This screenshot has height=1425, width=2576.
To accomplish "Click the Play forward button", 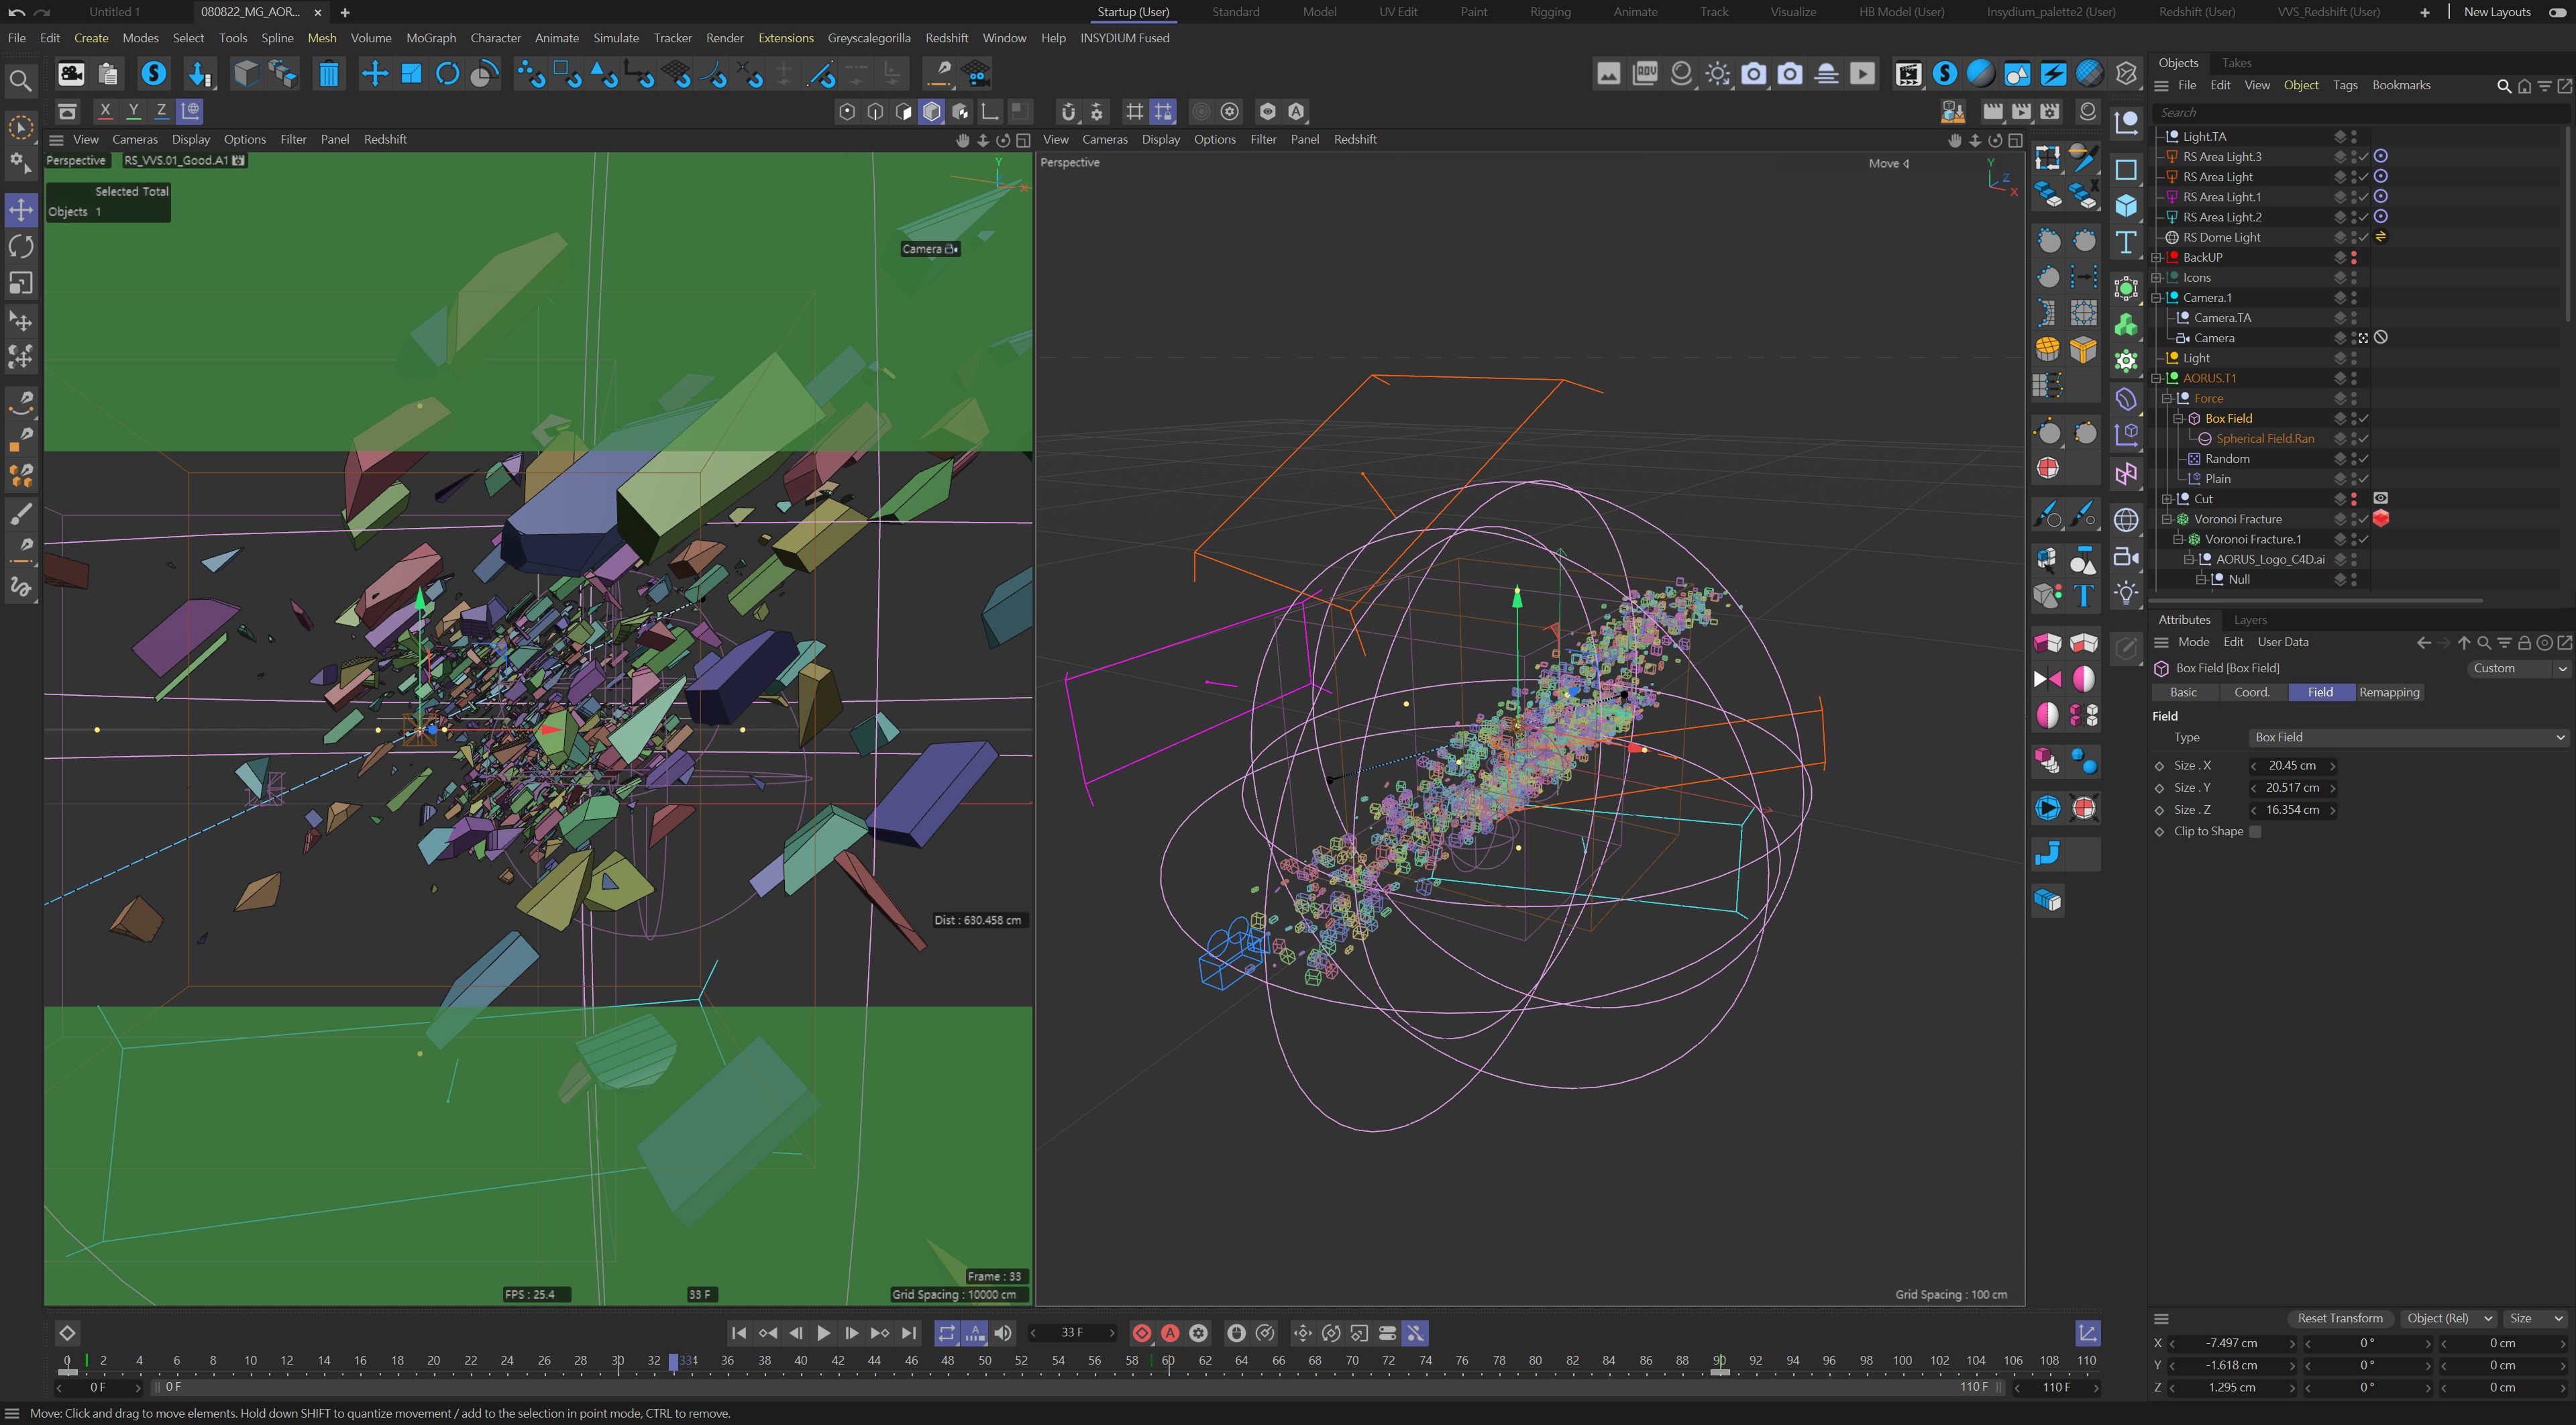I will click(823, 1333).
